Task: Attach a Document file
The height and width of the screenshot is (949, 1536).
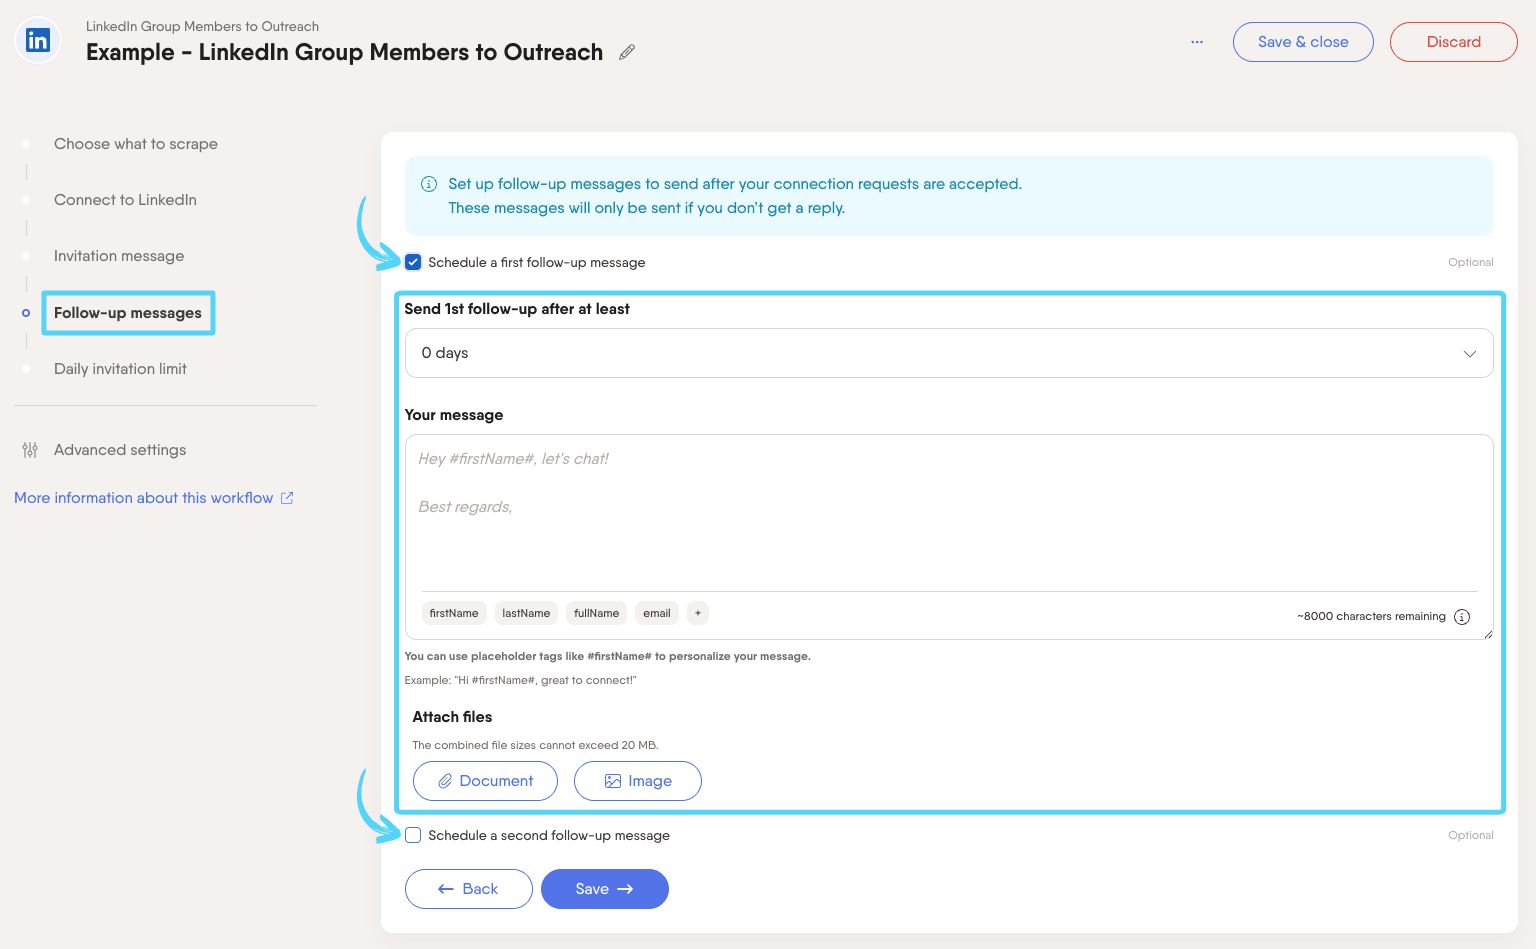Action: pyautogui.click(x=485, y=781)
